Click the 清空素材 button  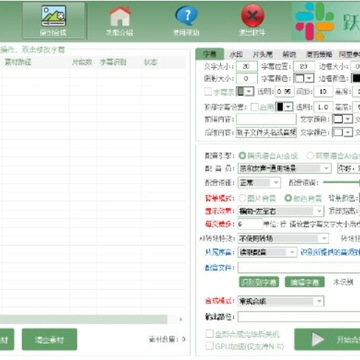(x=49, y=339)
